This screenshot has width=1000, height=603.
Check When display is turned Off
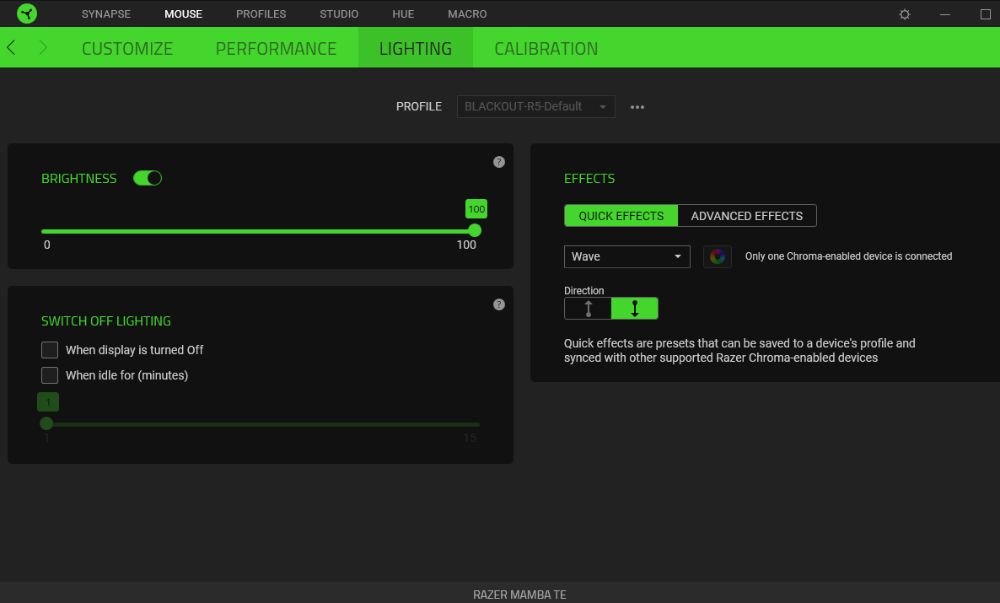click(49, 350)
